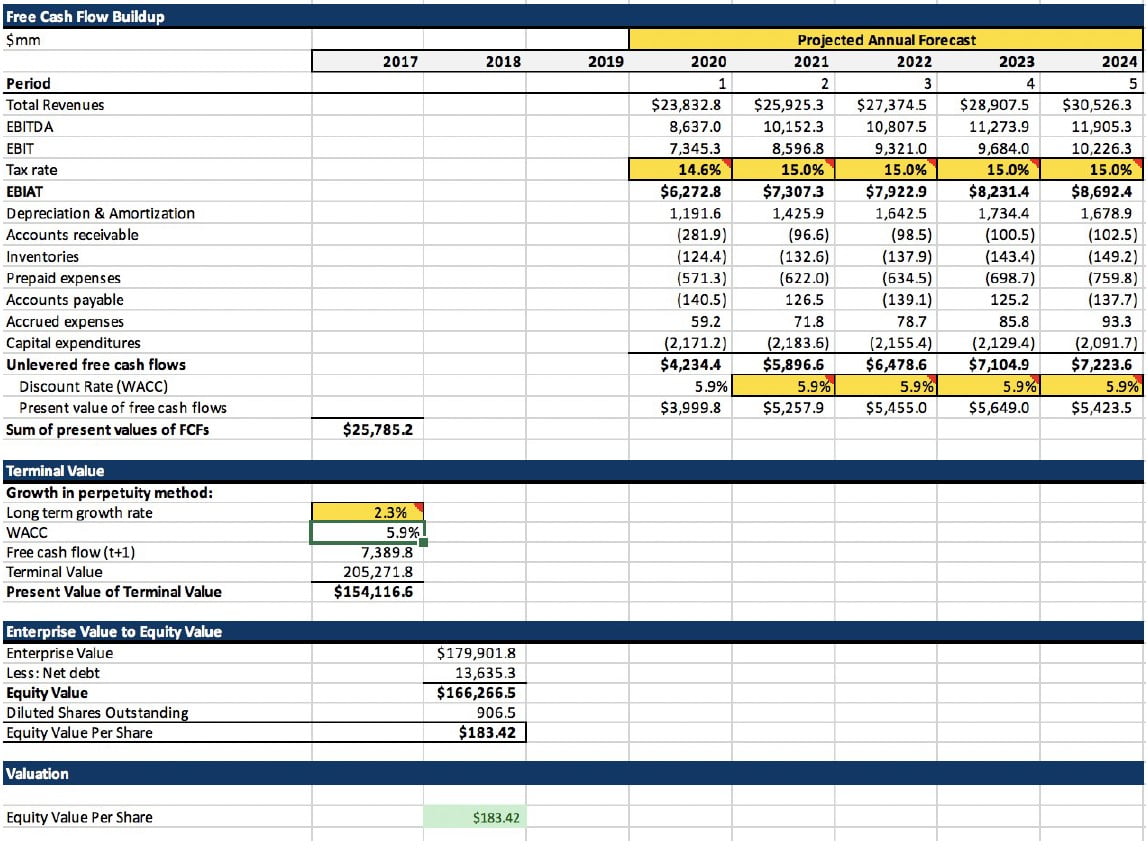Click the red comment indicator on 2020 tax rate

pyautogui.click(x=730, y=163)
